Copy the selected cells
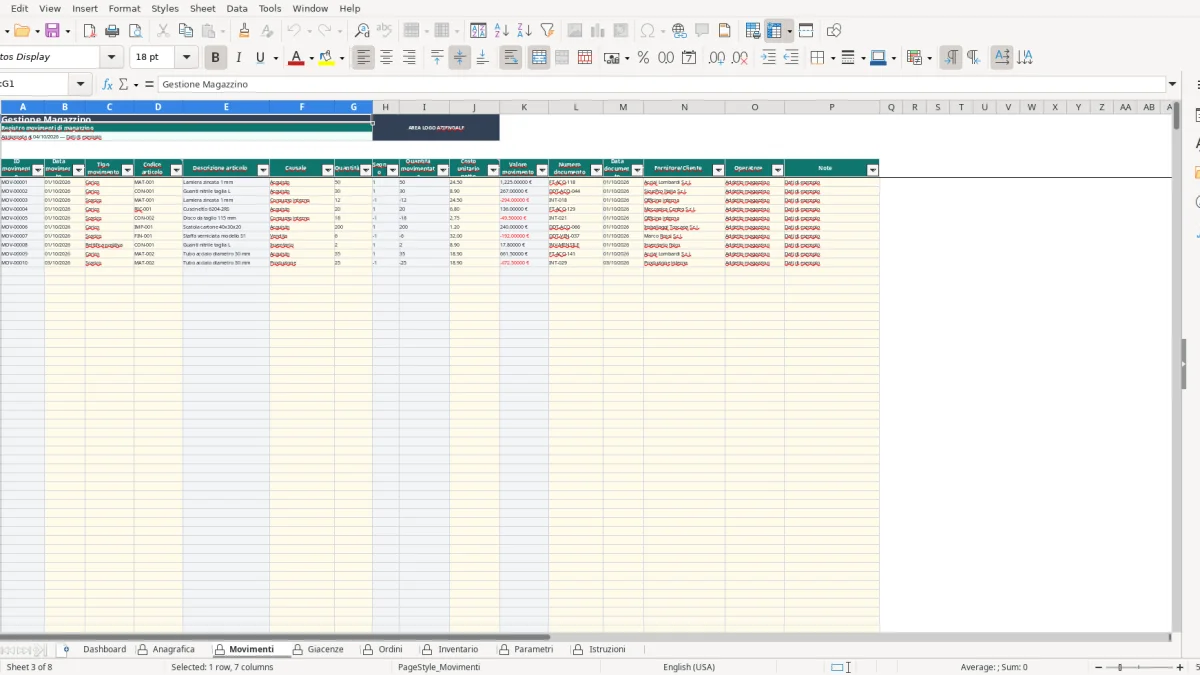 click(x=185, y=31)
